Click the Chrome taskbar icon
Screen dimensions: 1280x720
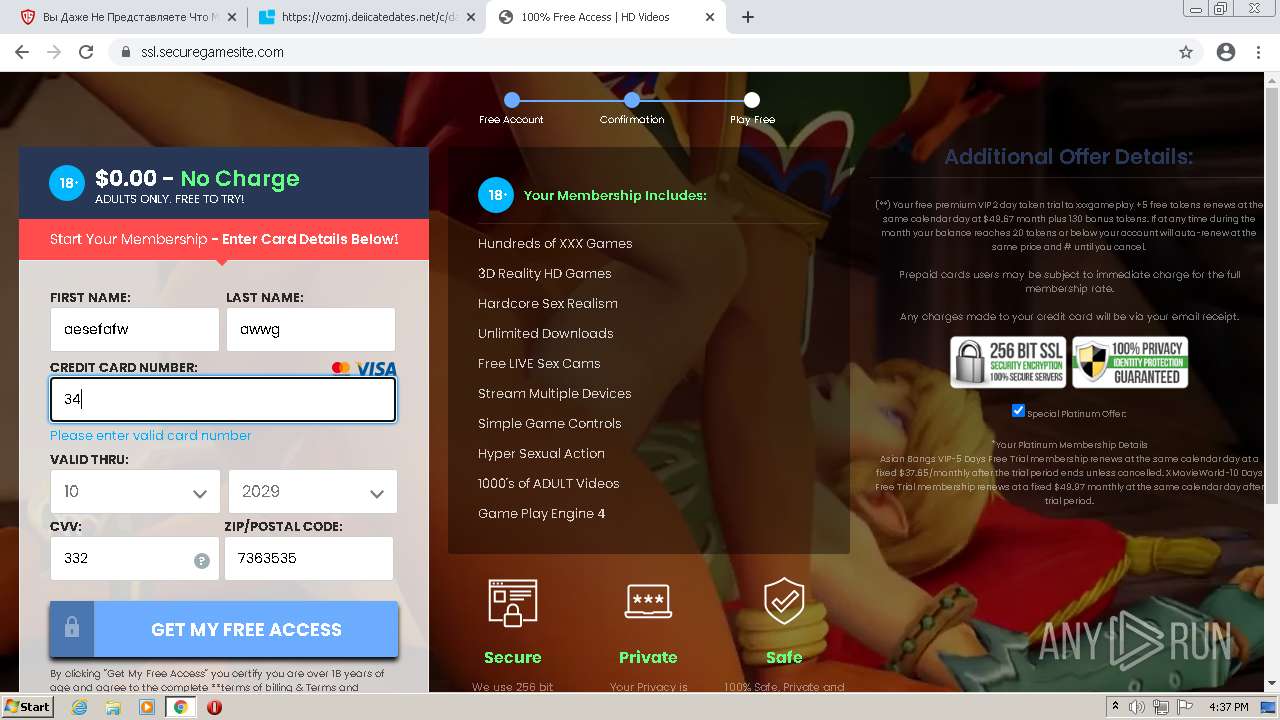pyautogui.click(x=181, y=707)
